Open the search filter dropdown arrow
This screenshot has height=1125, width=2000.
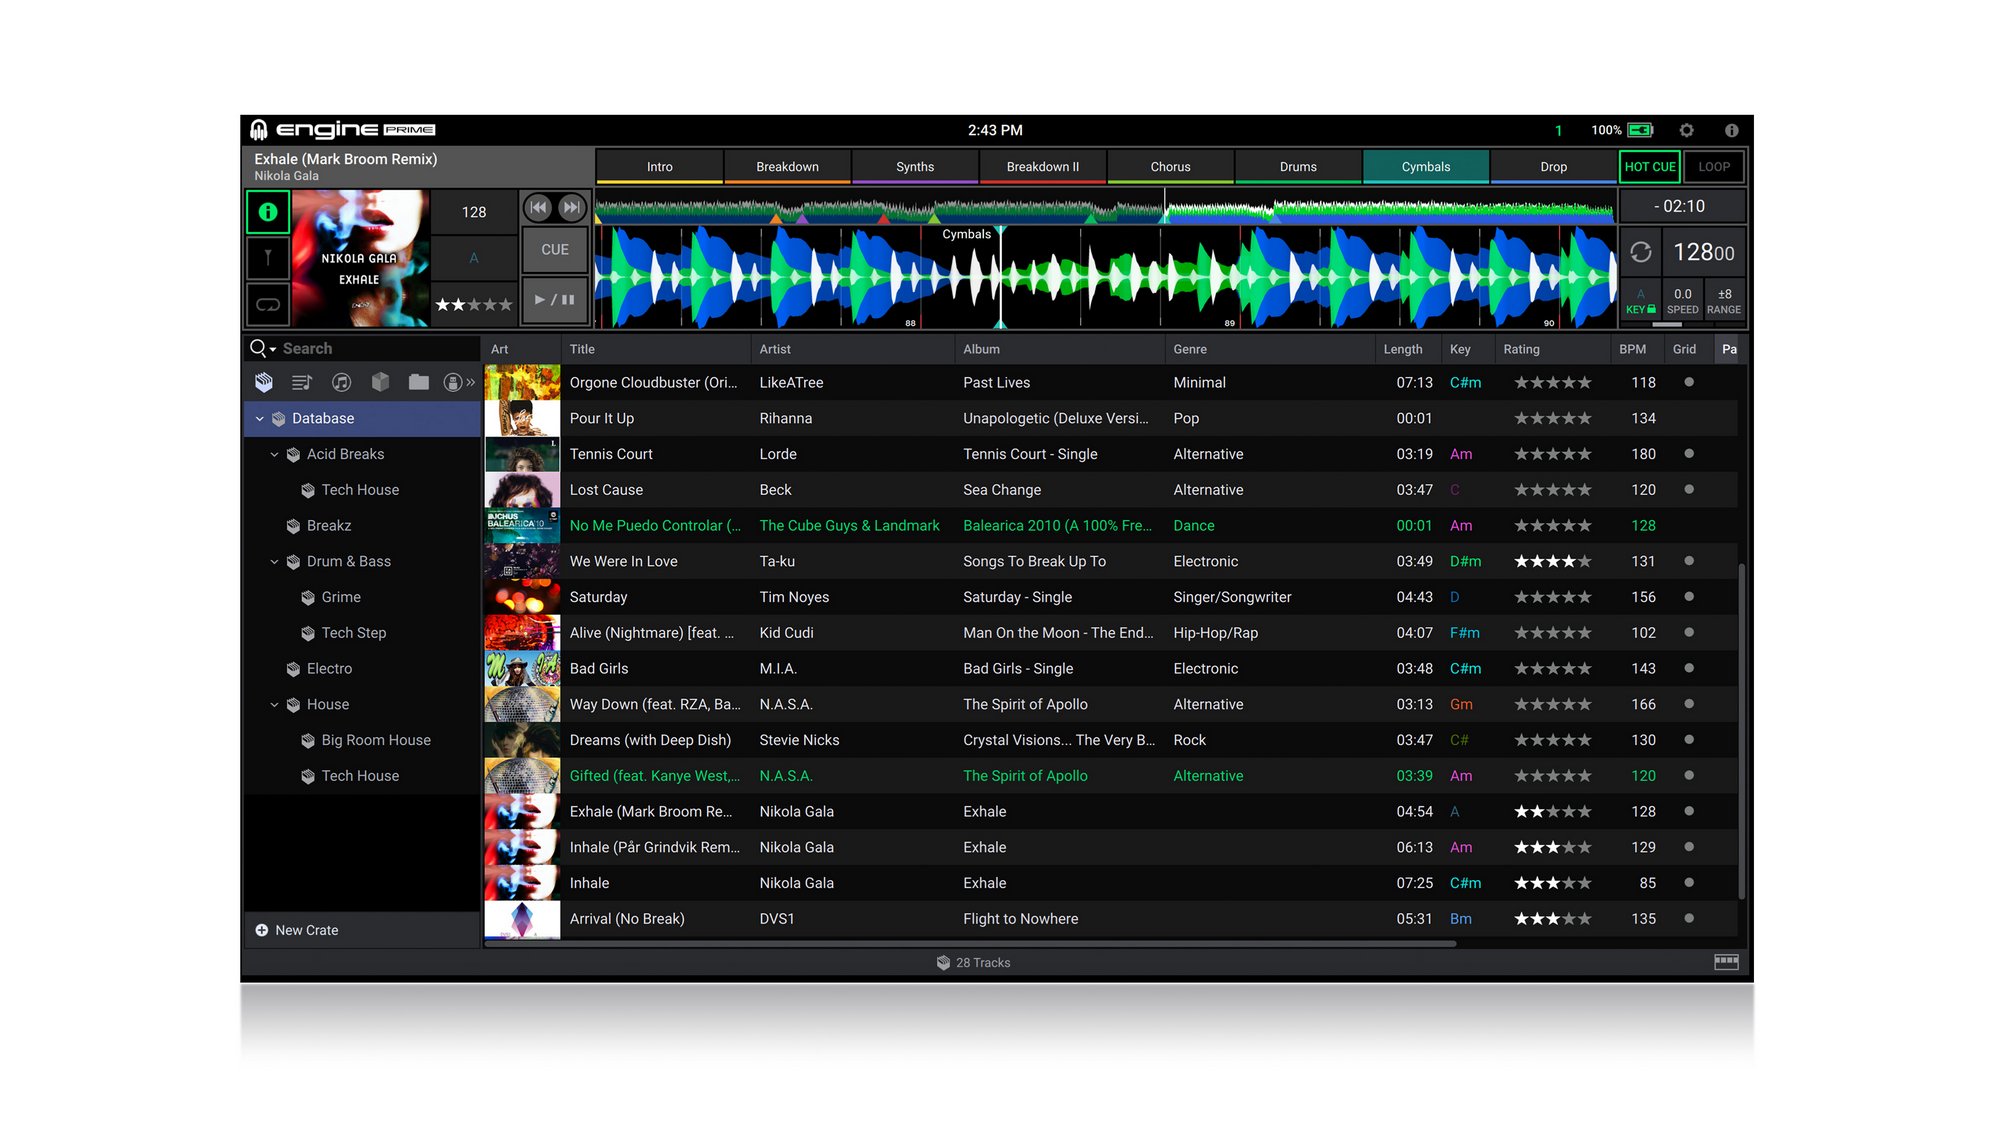tap(273, 350)
